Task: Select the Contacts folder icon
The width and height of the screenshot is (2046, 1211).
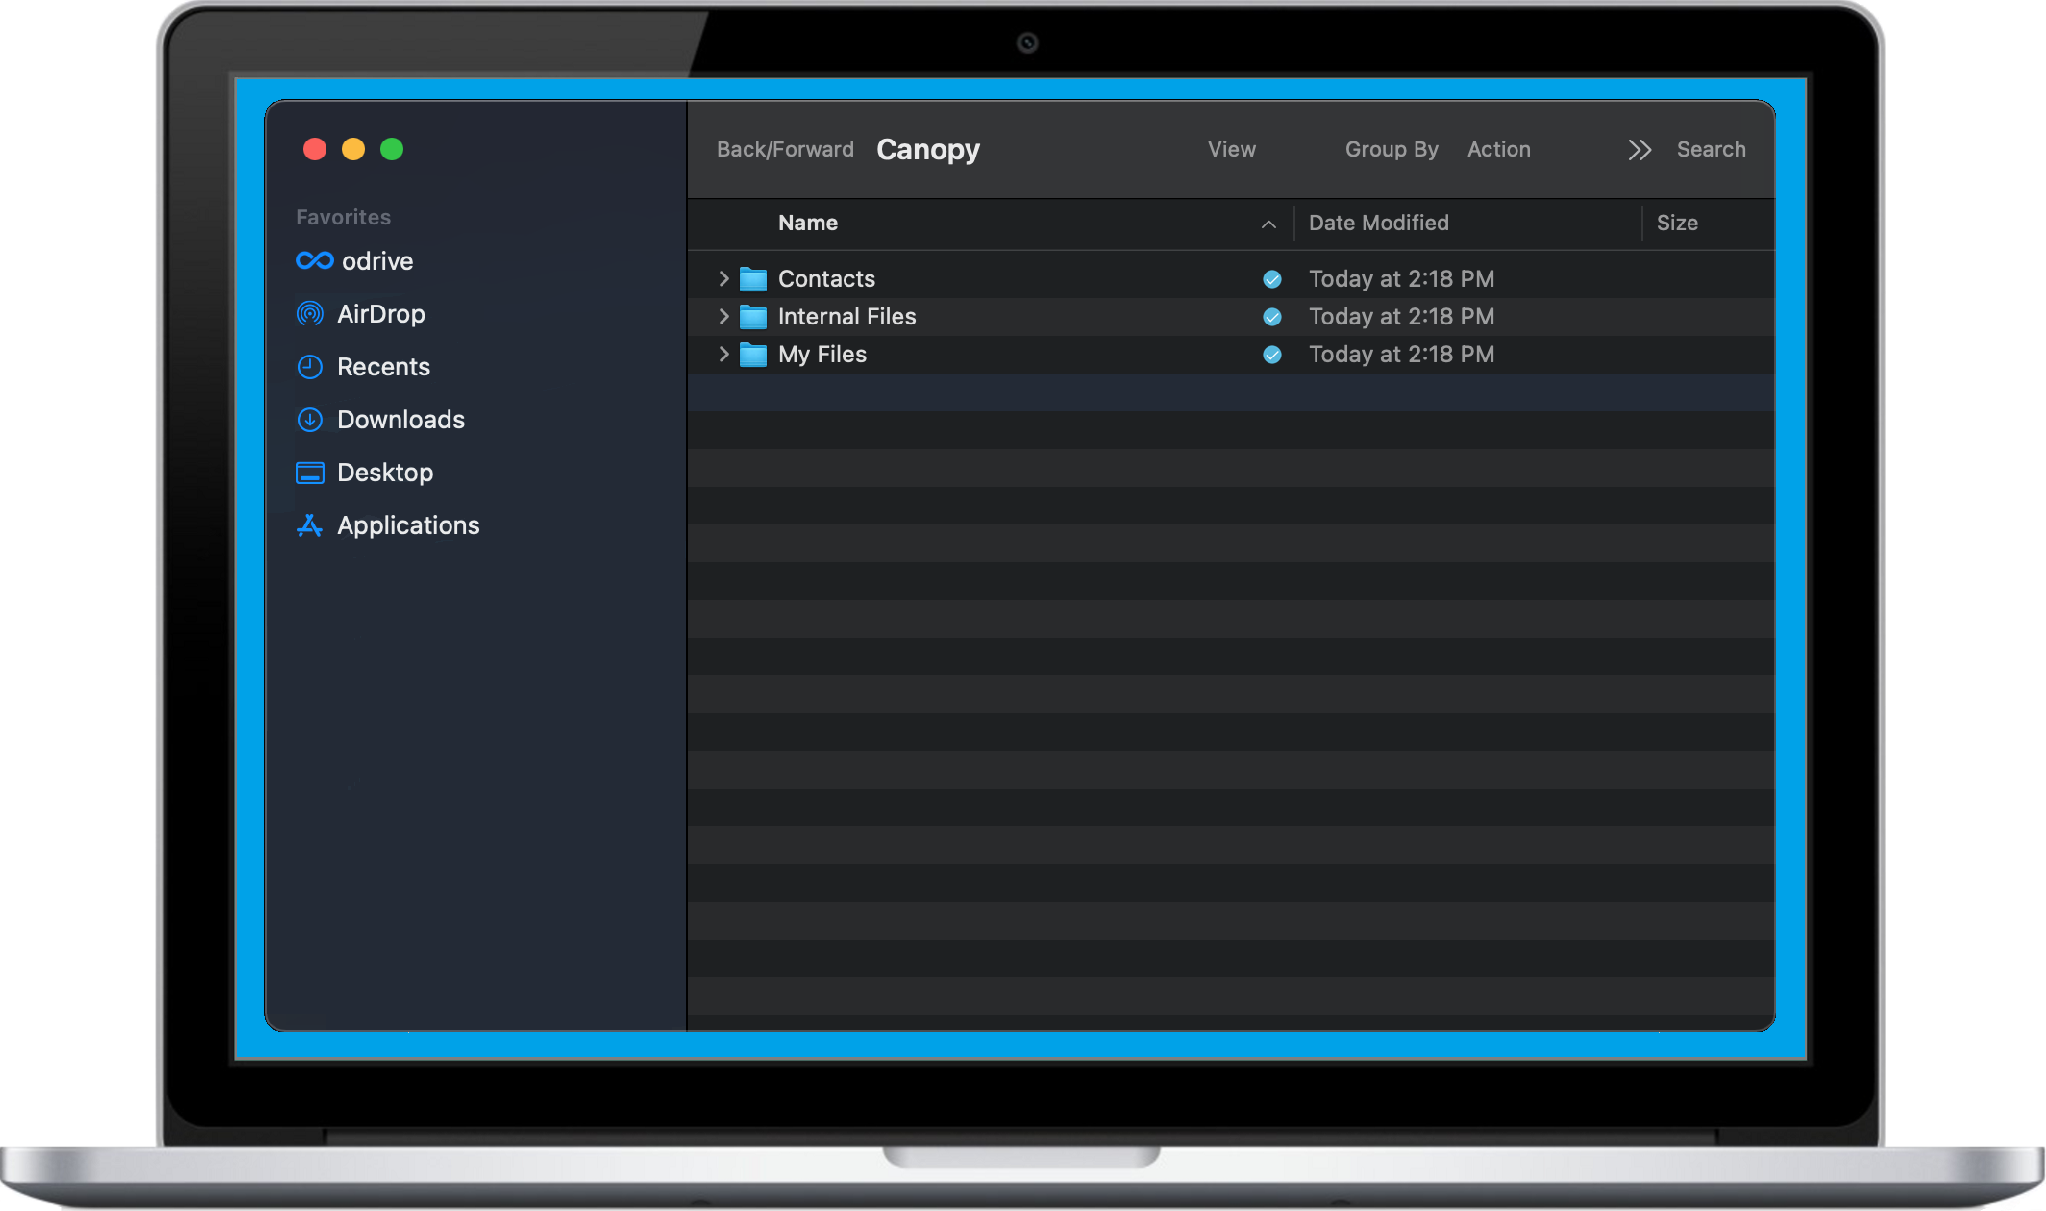Action: pyautogui.click(x=753, y=279)
